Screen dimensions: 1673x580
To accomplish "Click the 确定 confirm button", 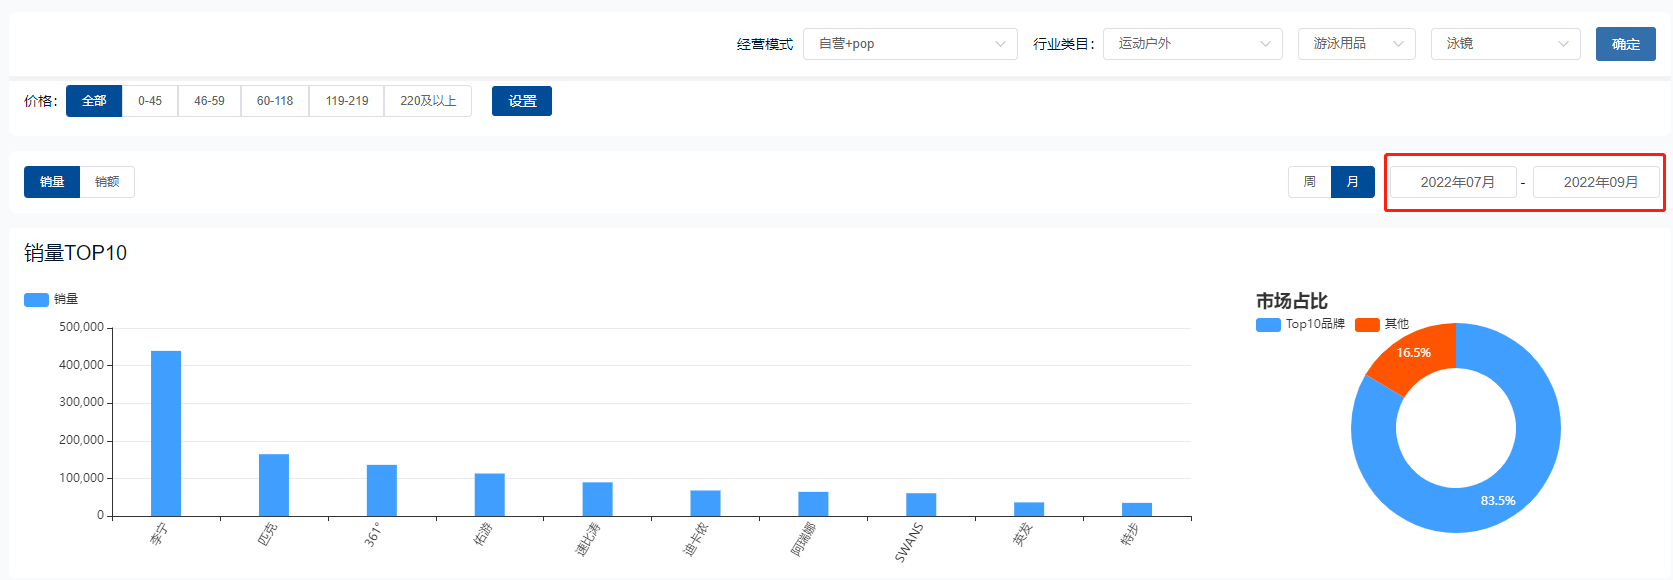I will point(1625,44).
